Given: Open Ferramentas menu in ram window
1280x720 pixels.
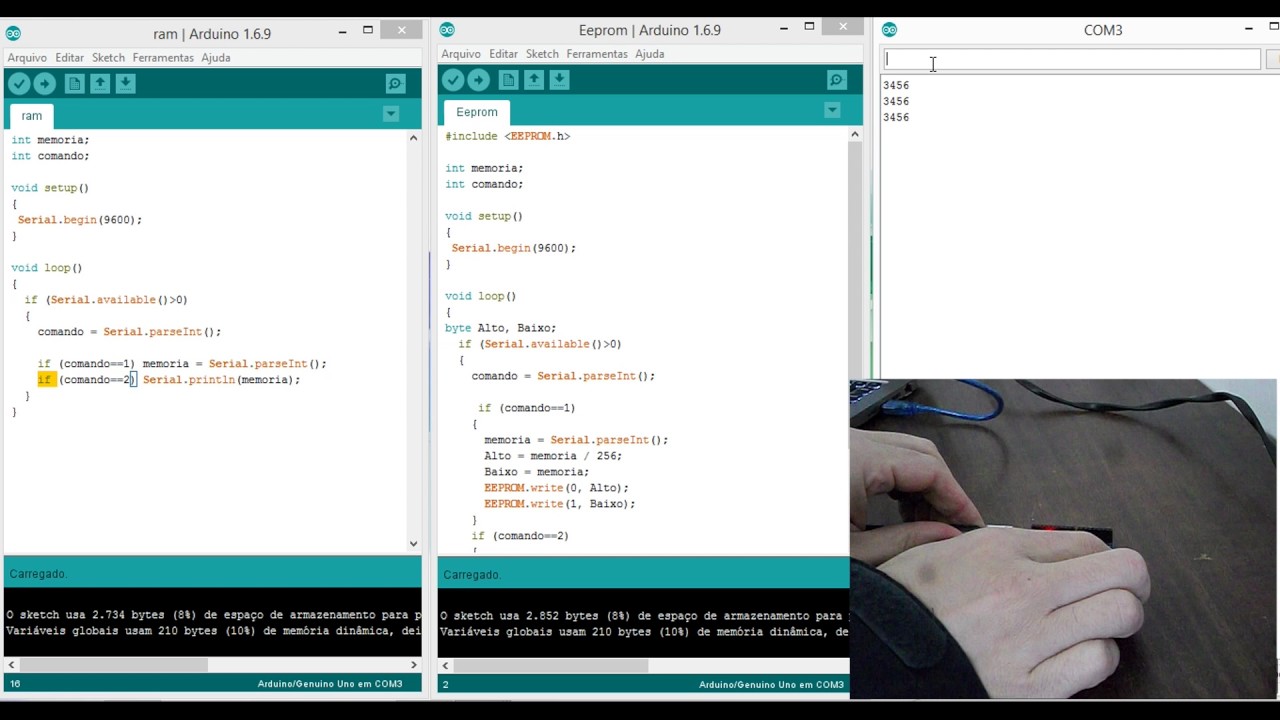Looking at the screenshot, I should (163, 58).
